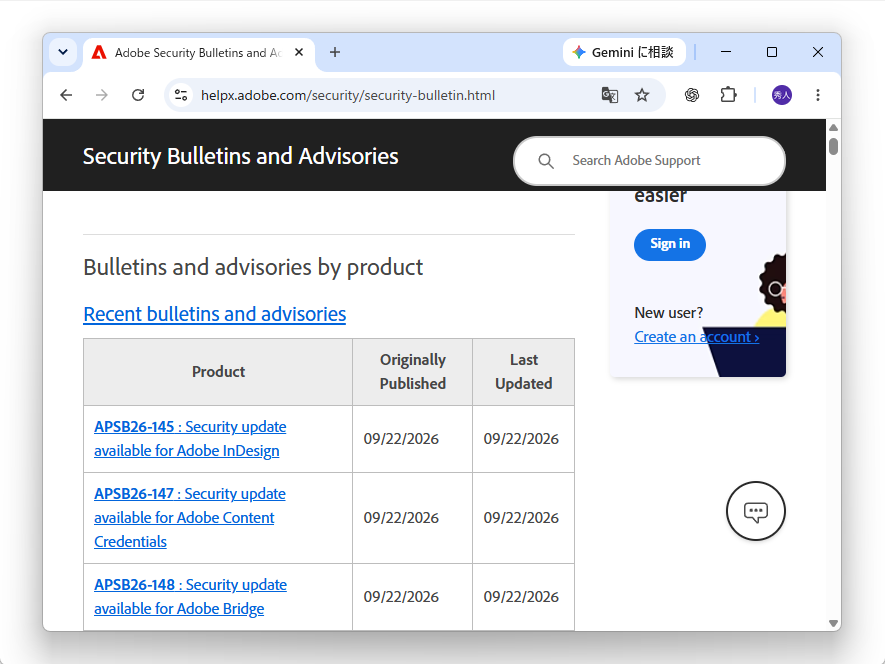This screenshot has height=664, width=885.
Task: Close the Adobe Security Bulletins tab
Action: pos(299,53)
